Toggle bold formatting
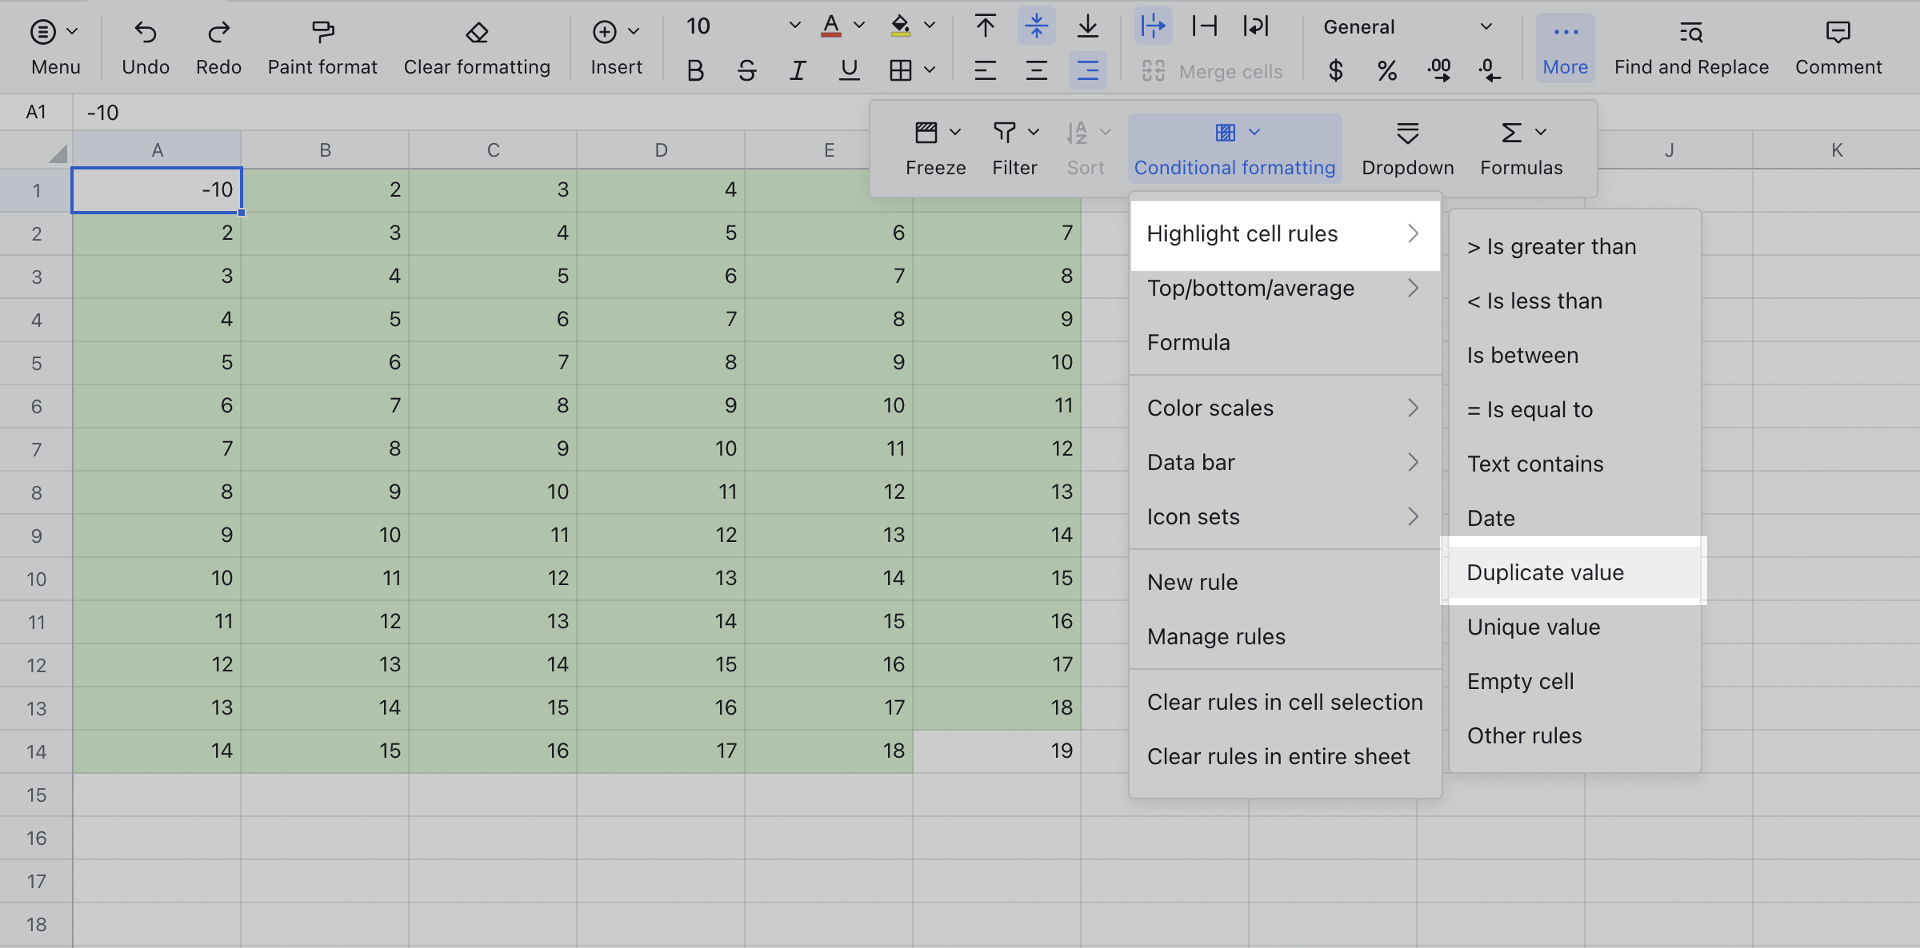Screen dimensions: 1920x948 [x=695, y=70]
